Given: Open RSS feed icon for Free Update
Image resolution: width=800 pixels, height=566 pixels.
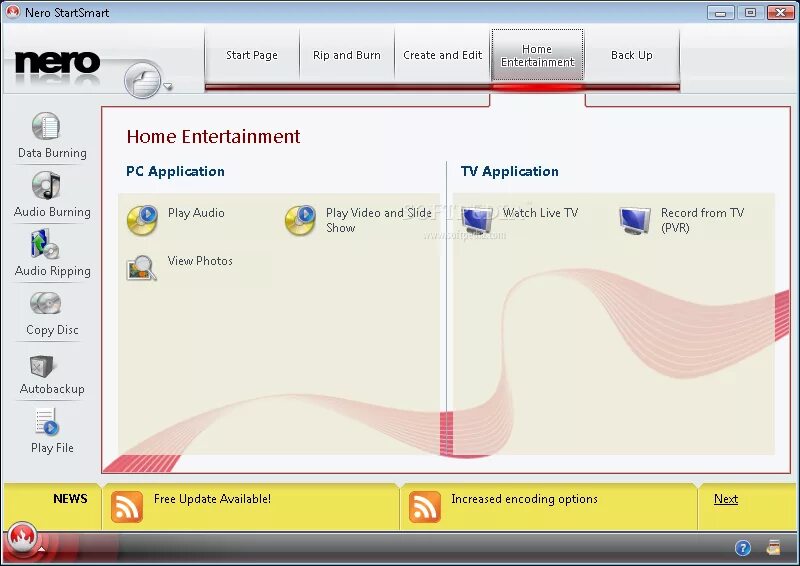Looking at the screenshot, I should click(x=127, y=507).
